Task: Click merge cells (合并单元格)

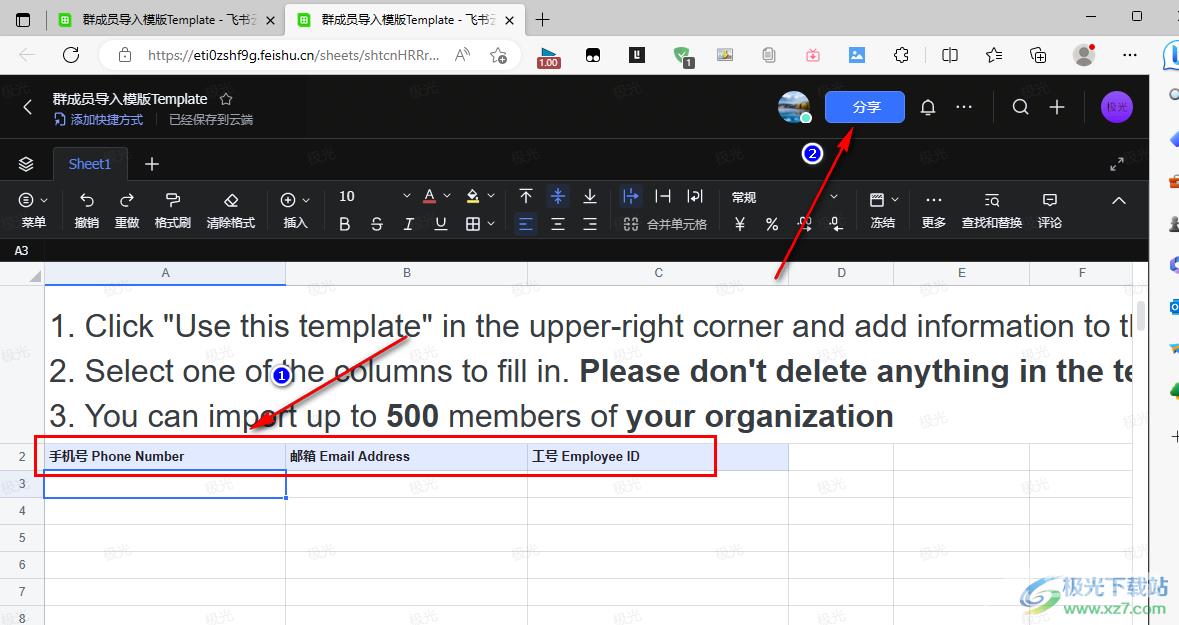Action: point(665,223)
